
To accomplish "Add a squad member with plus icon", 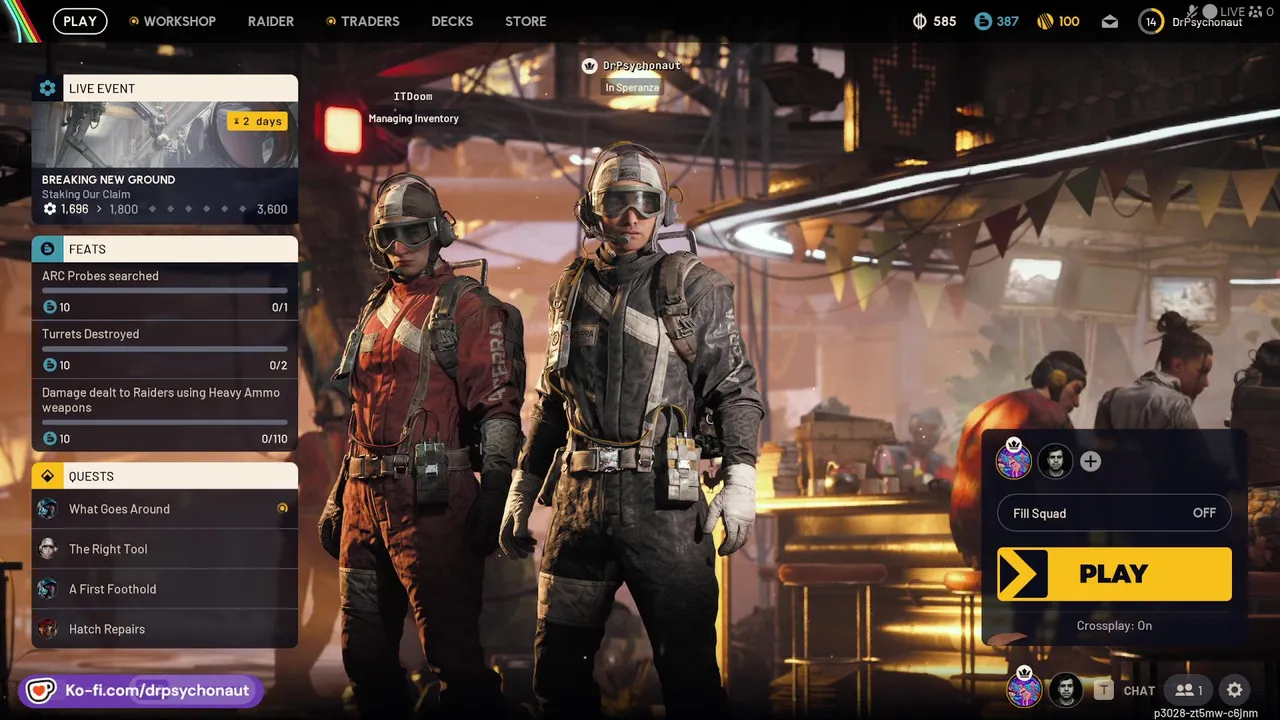I will (x=1091, y=461).
